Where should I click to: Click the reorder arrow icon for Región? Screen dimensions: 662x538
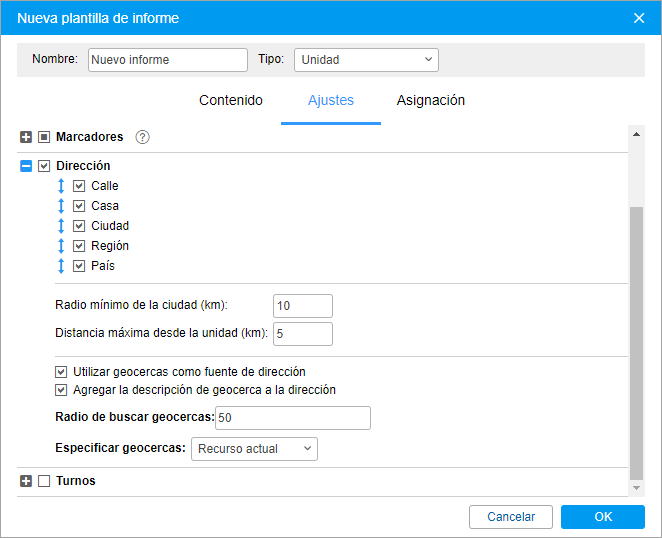[x=61, y=246]
